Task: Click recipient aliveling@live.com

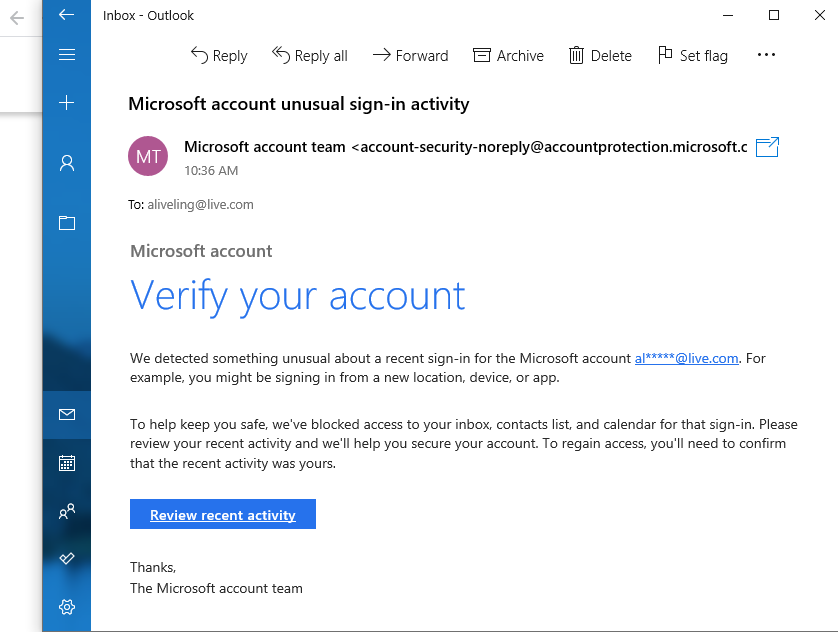Action: [x=200, y=205]
